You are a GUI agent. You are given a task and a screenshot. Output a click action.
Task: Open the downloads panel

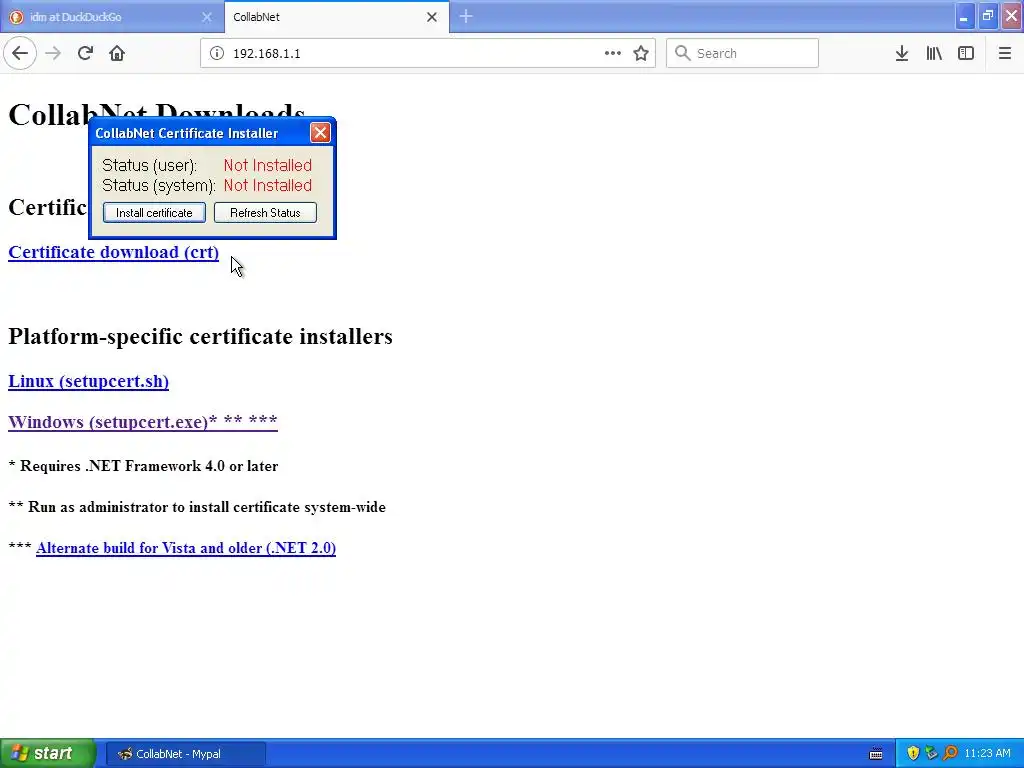tap(902, 53)
